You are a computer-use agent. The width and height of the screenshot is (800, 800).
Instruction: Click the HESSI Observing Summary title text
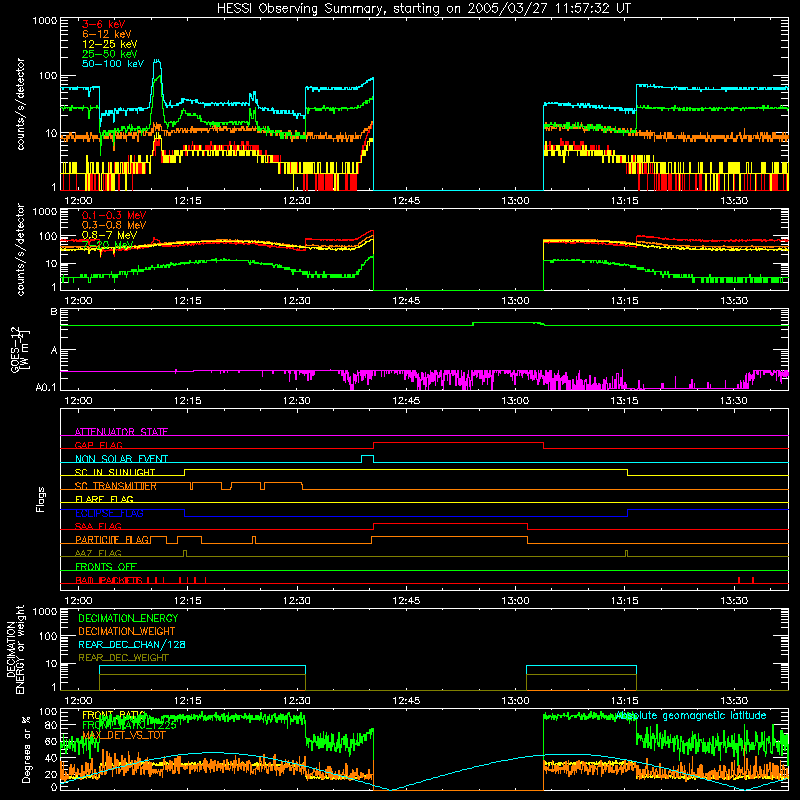(x=424, y=8)
